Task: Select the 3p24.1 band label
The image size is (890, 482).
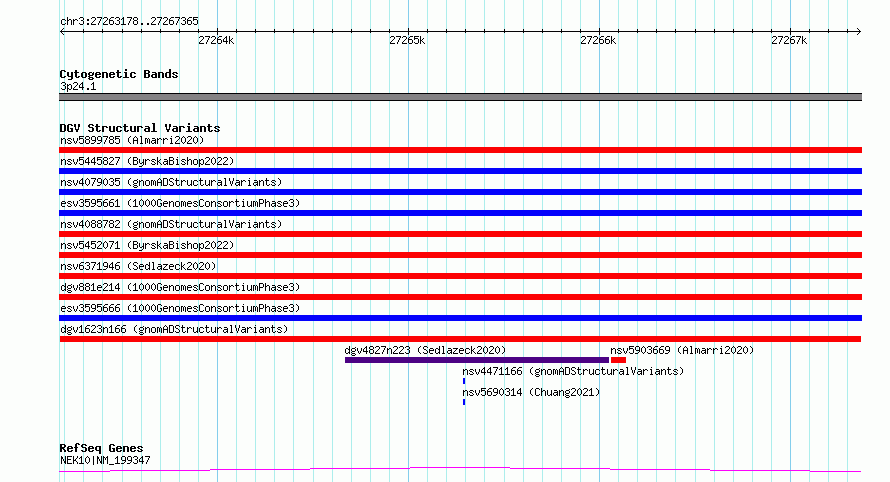Action: coord(78,86)
